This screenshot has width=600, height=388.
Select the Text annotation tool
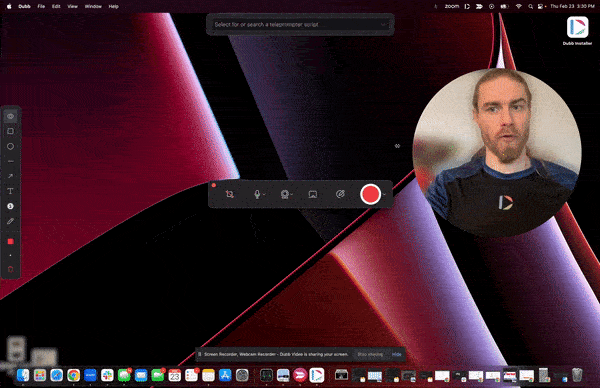click(10, 191)
